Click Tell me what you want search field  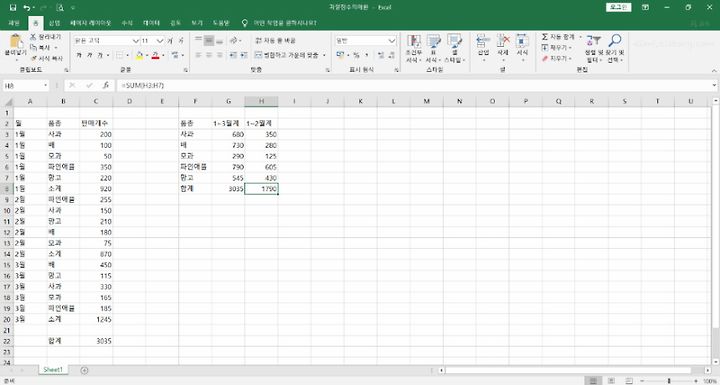(285, 23)
